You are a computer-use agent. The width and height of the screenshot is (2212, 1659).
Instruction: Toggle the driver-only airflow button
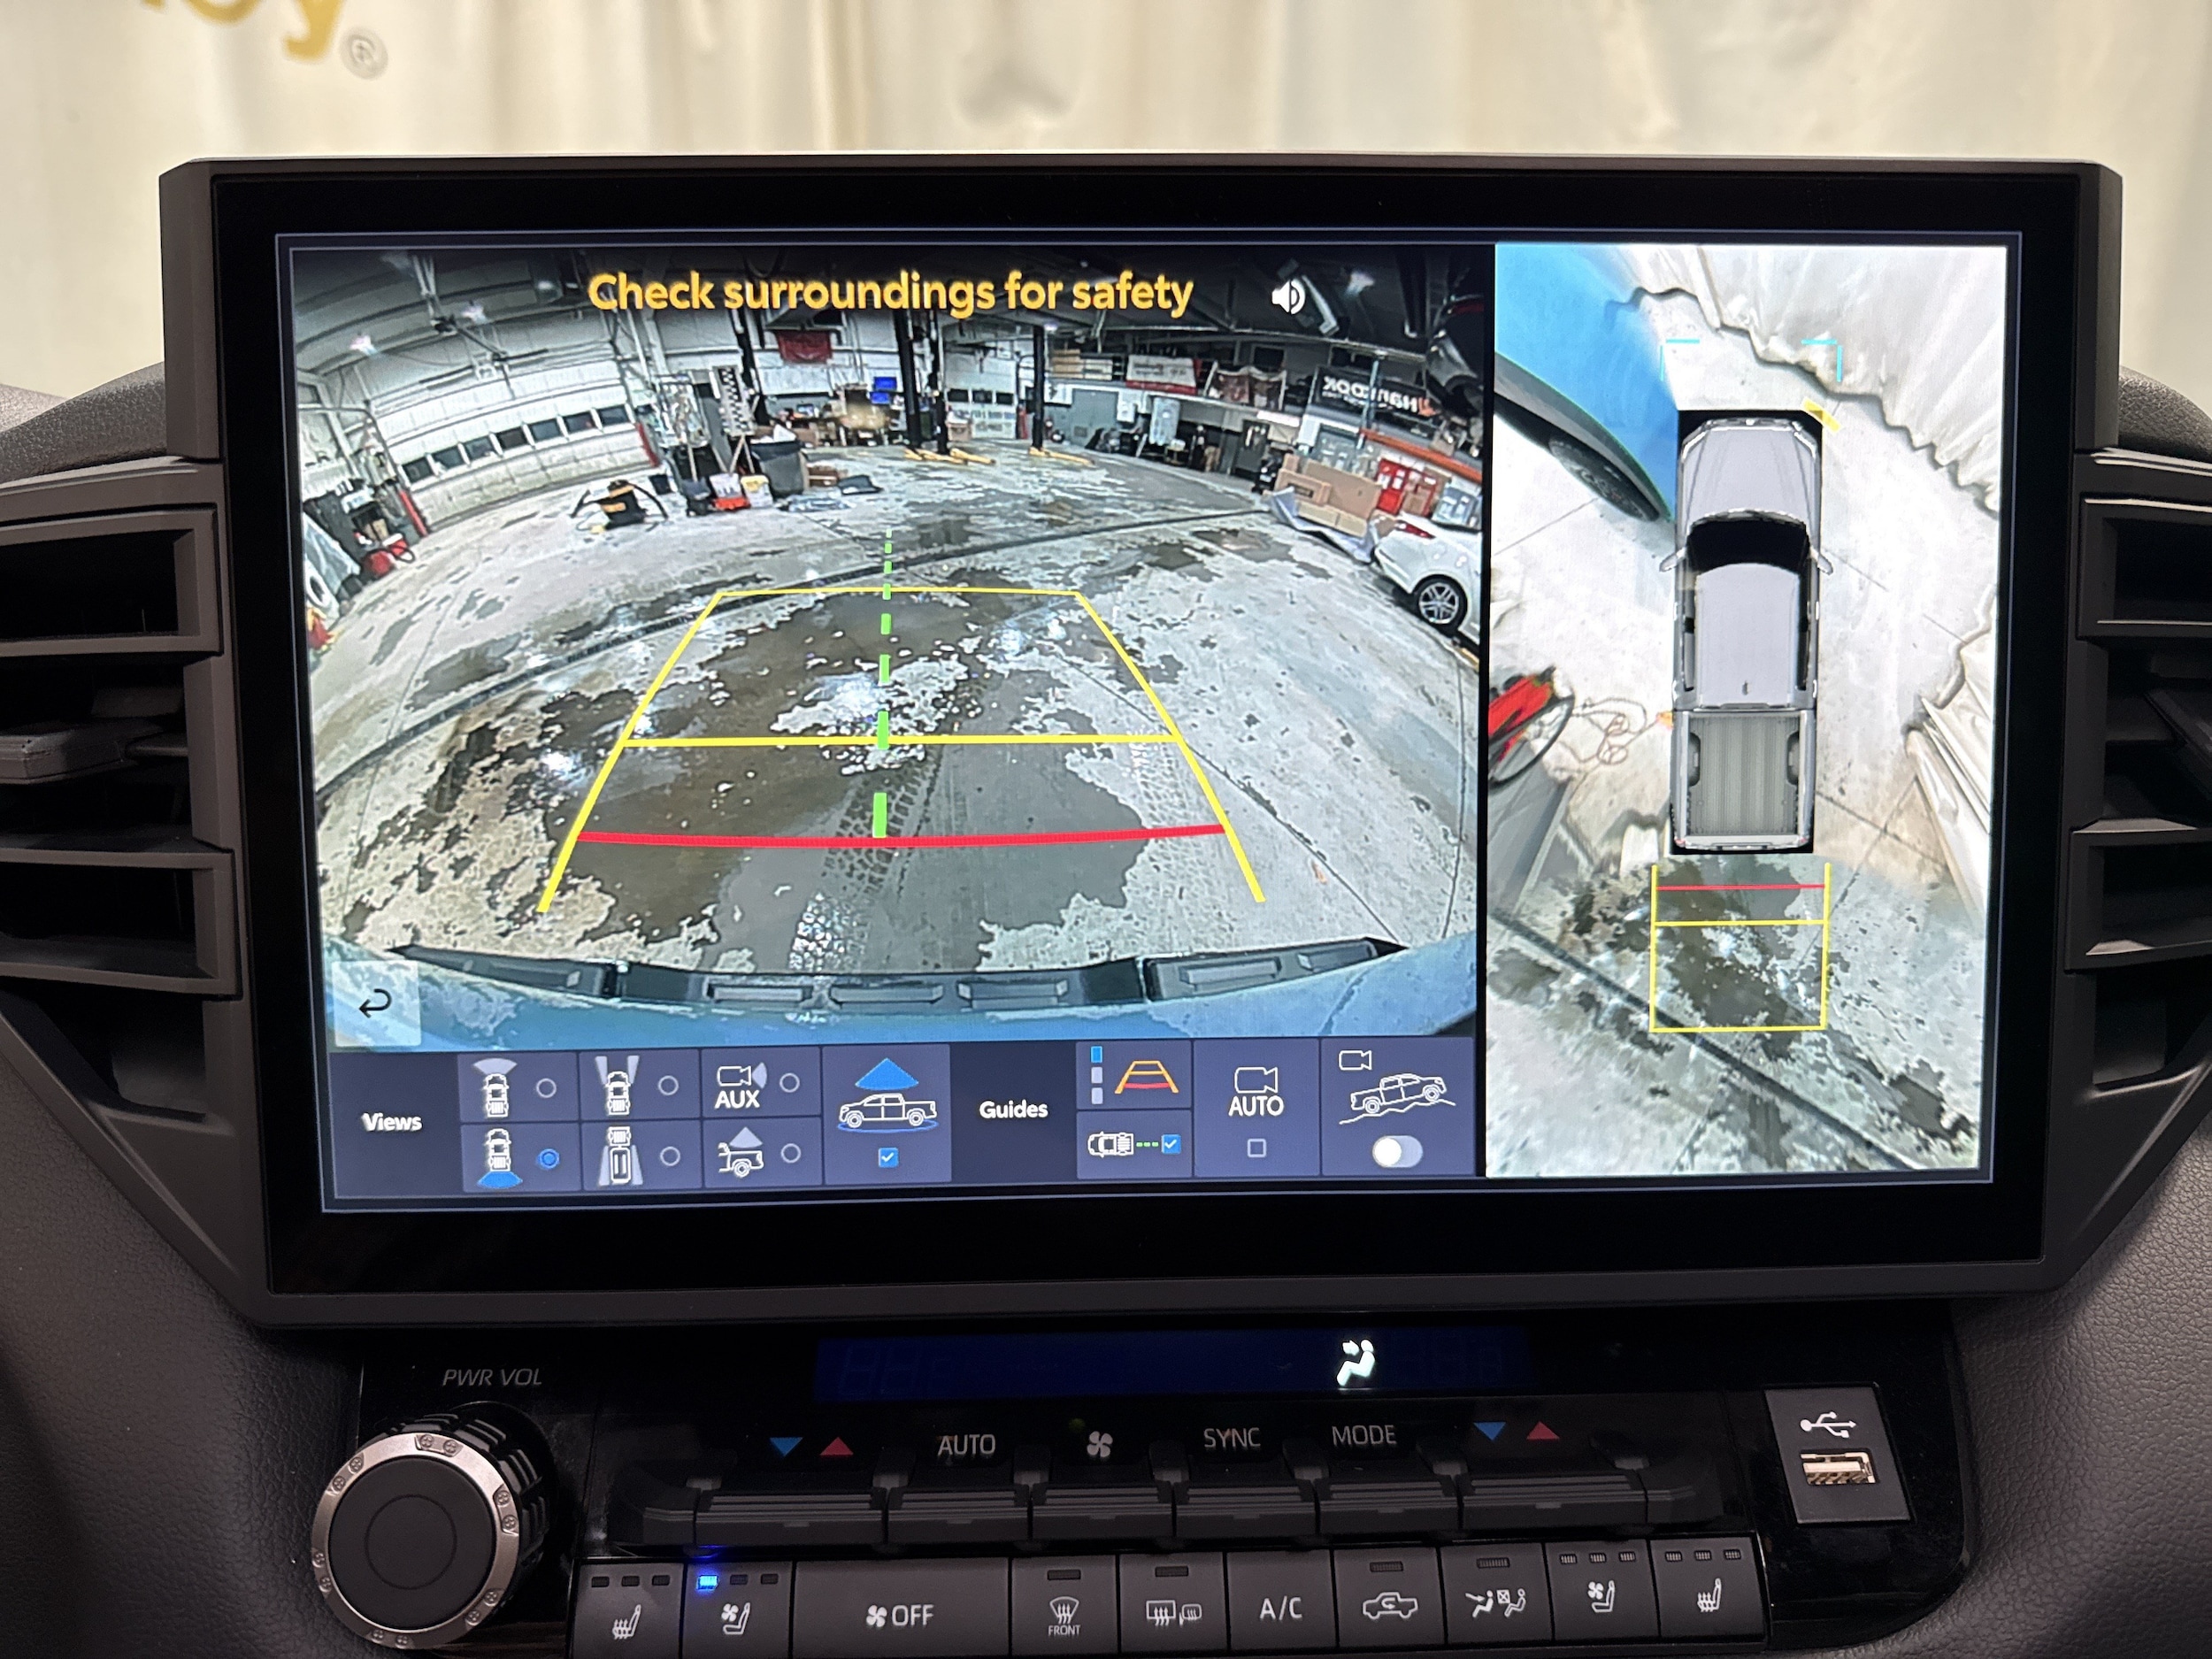point(1494,1601)
